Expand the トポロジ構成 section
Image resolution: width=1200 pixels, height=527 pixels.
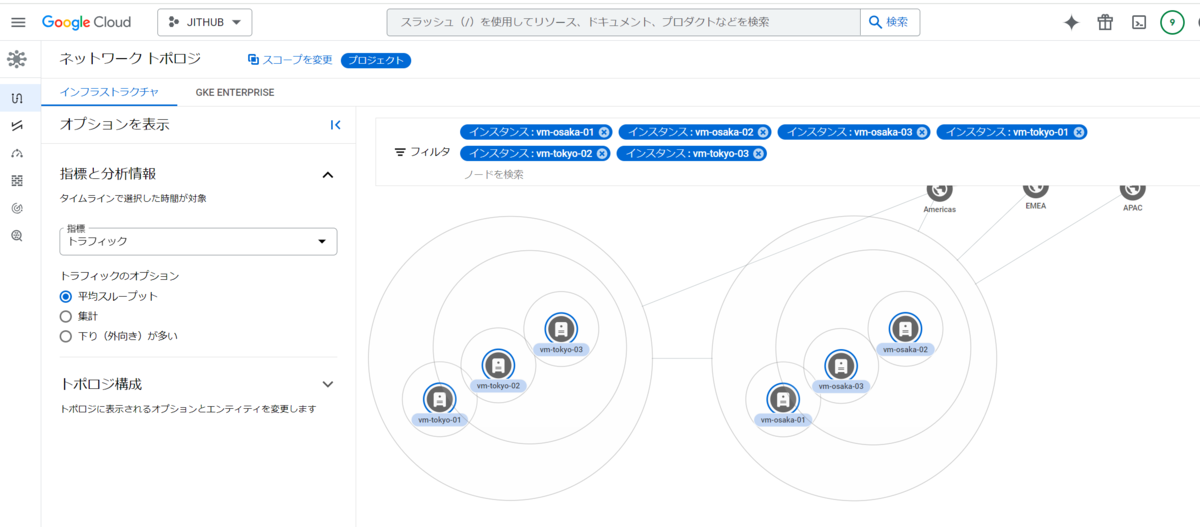point(327,384)
